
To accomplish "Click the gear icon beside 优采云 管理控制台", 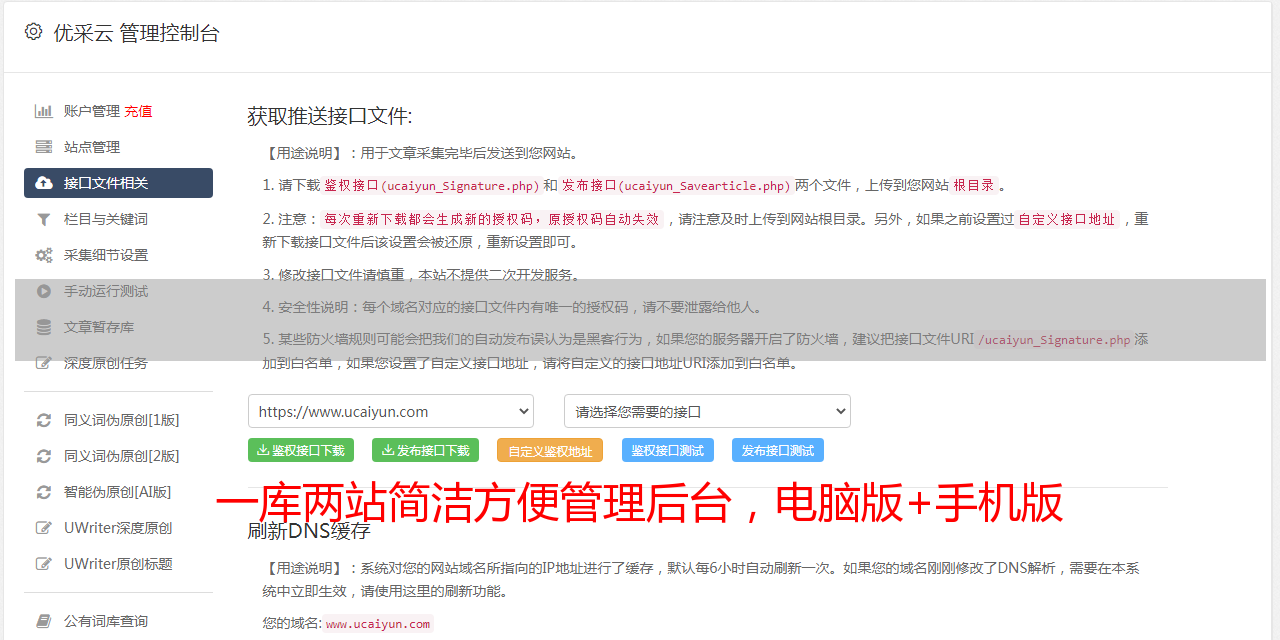I will click(x=33, y=32).
